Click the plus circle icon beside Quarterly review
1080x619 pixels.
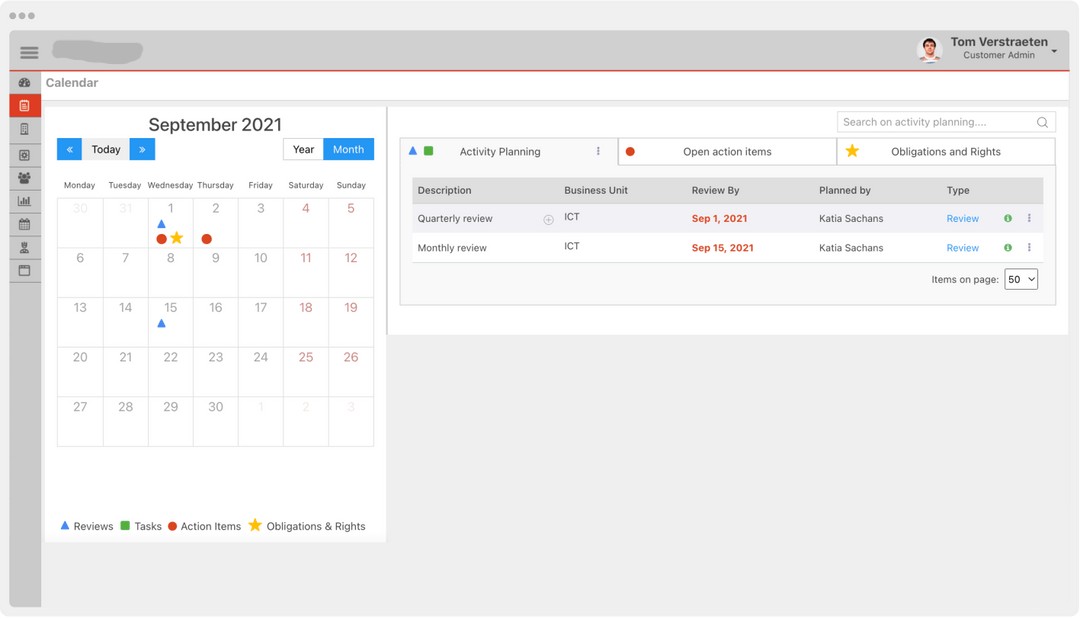pos(548,220)
